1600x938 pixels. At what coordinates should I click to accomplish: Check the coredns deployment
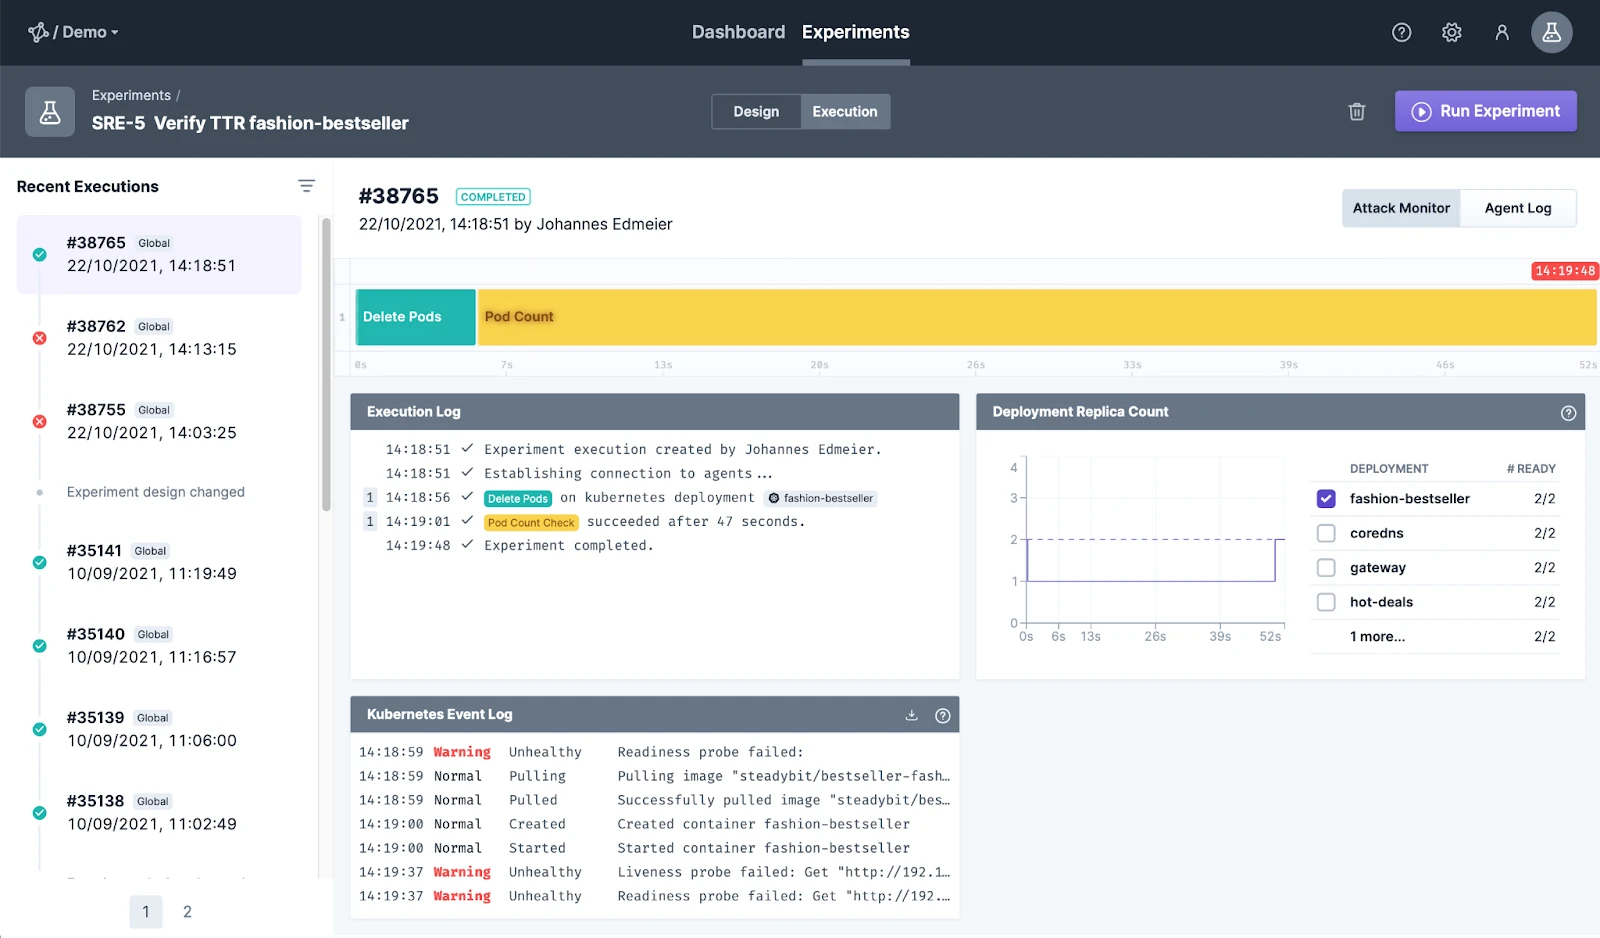click(1326, 533)
